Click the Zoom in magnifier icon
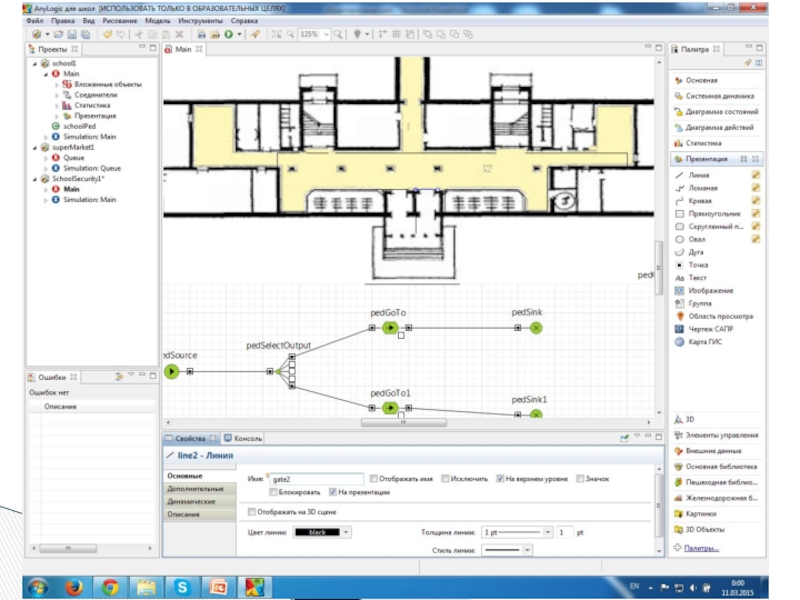Image resolution: width=800 pixels, height=600 pixels. [338, 34]
